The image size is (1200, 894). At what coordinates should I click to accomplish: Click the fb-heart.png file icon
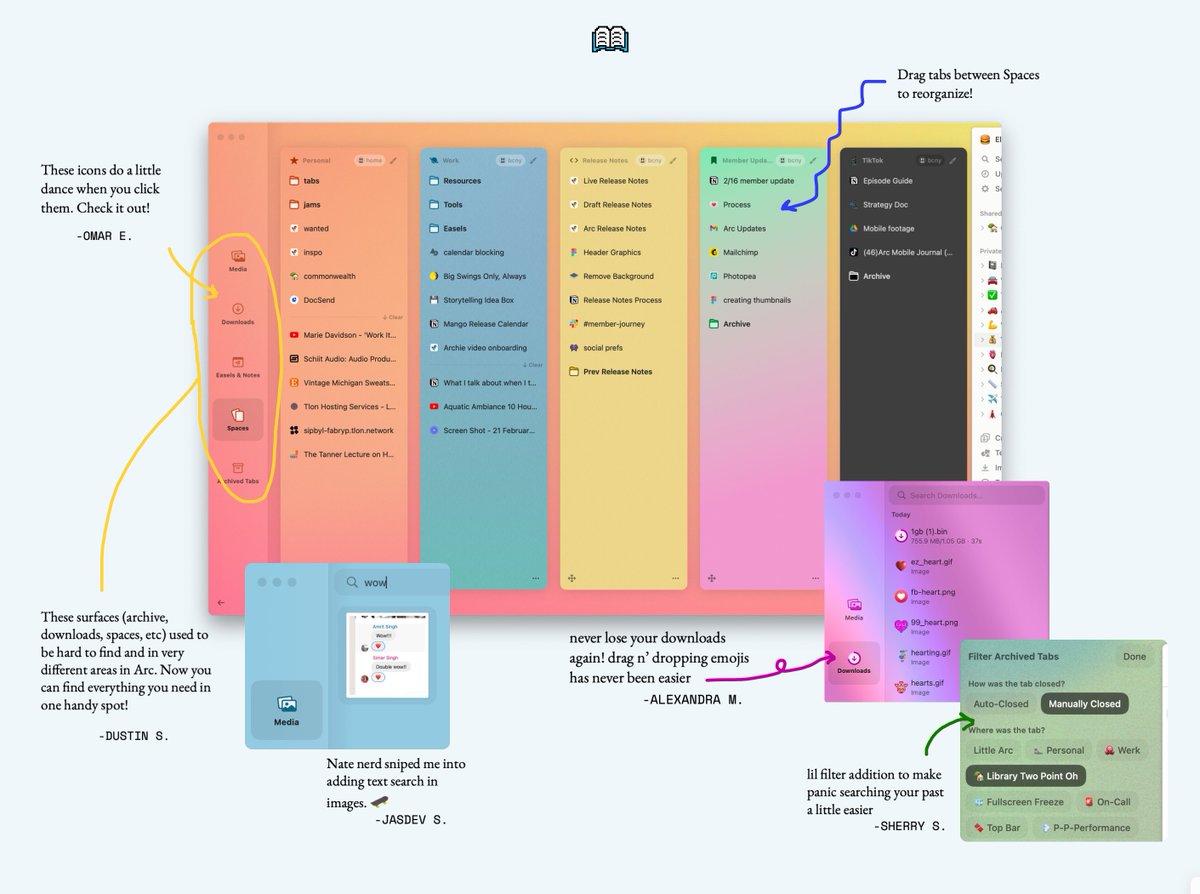coord(901,596)
